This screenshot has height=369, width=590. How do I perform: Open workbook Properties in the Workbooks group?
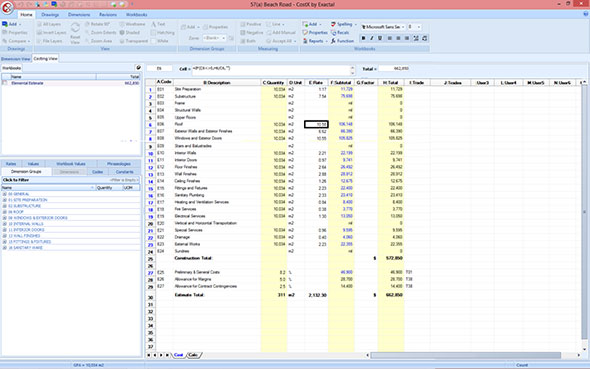(x=315, y=32)
